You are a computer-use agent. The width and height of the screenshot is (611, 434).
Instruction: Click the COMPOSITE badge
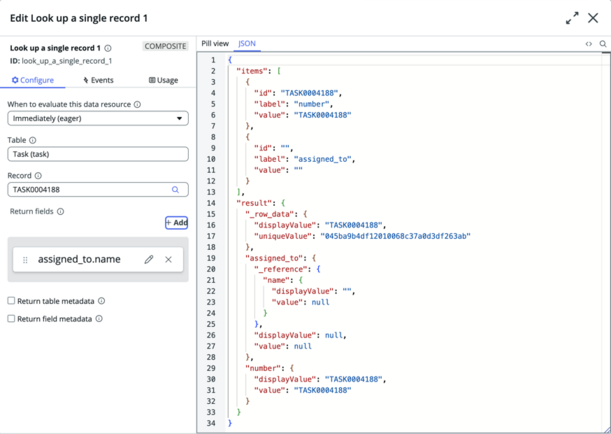click(165, 46)
